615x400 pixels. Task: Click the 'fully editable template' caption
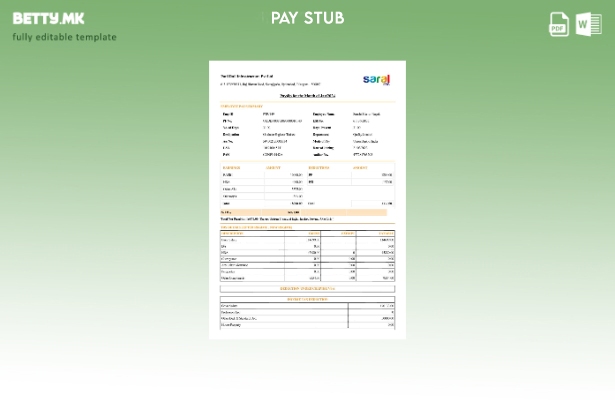tap(64, 37)
